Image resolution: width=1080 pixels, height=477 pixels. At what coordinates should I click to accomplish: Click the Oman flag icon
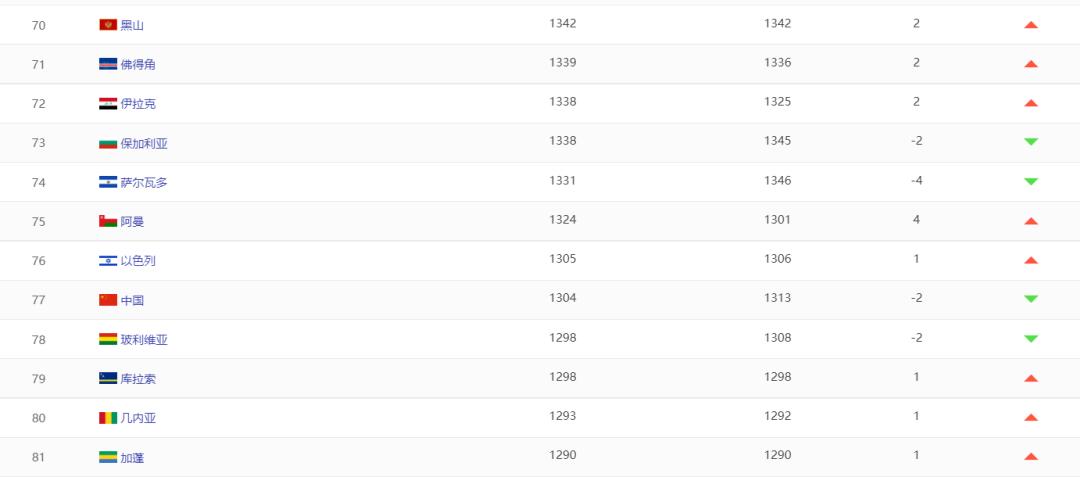pos(108,221)
